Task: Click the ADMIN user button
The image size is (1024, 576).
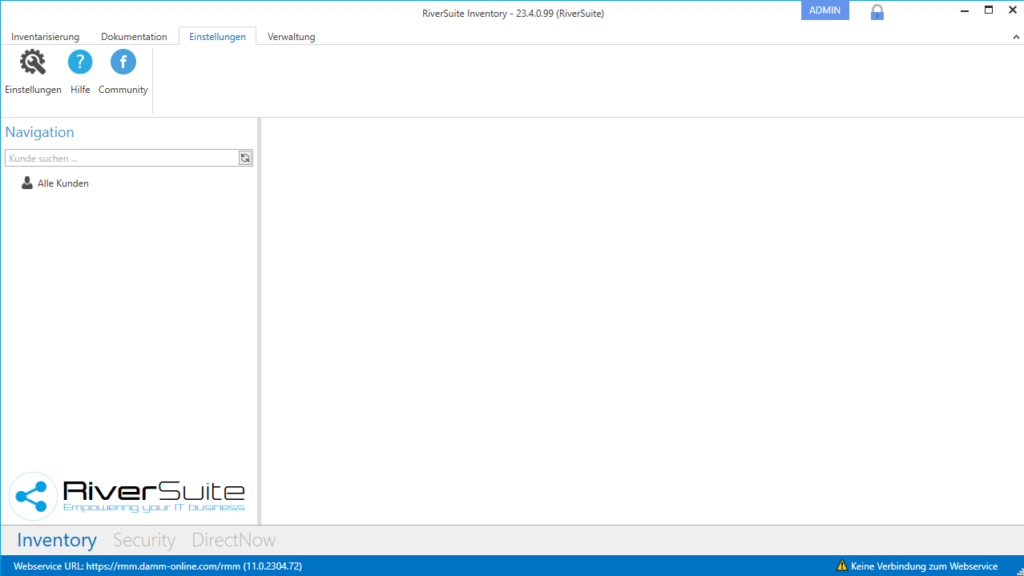Action: tap(825, 10)
